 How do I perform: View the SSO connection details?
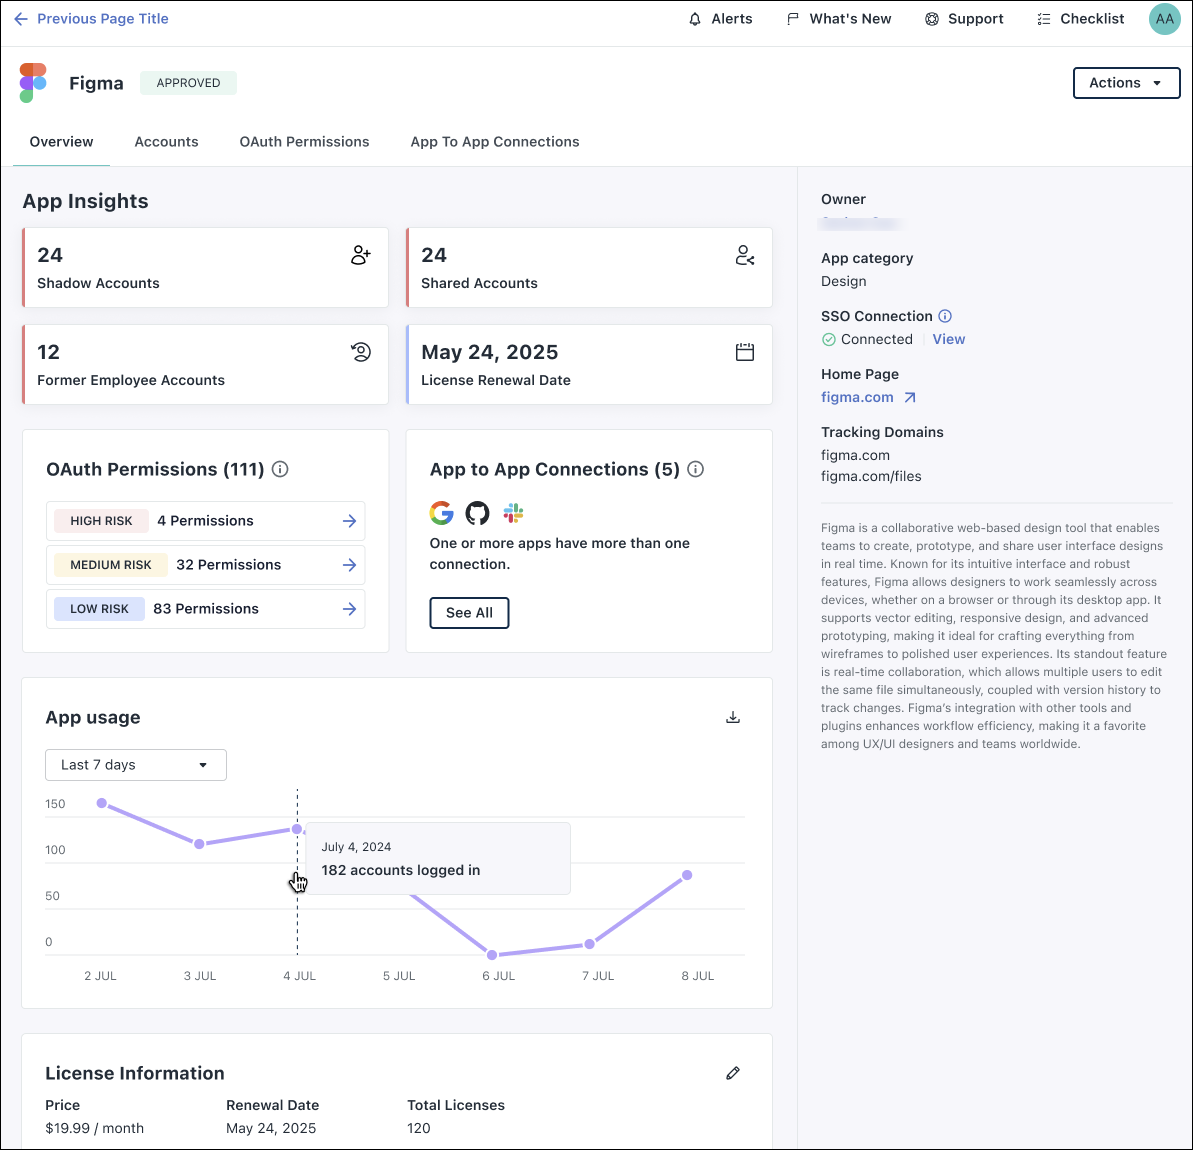point(949,339)
